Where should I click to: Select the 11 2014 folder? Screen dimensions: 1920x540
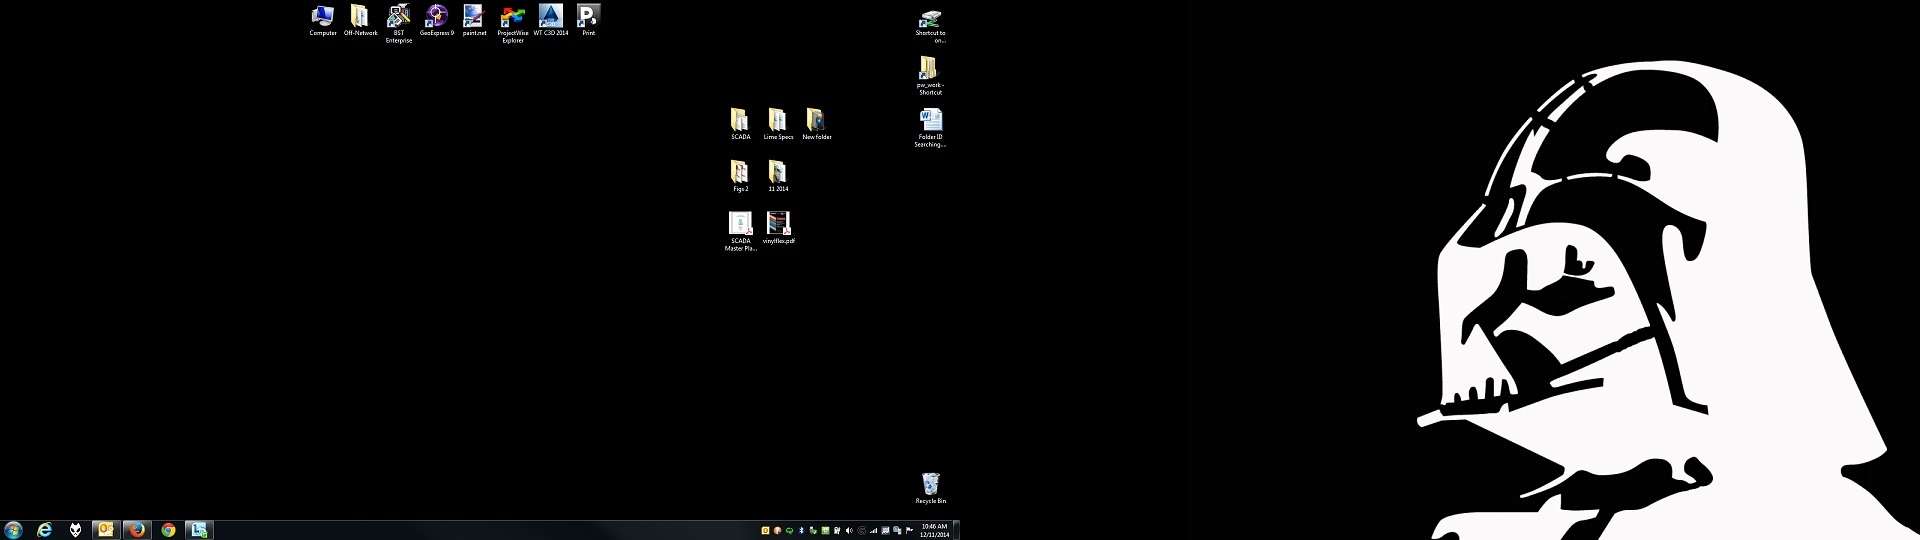click(778, 176)
